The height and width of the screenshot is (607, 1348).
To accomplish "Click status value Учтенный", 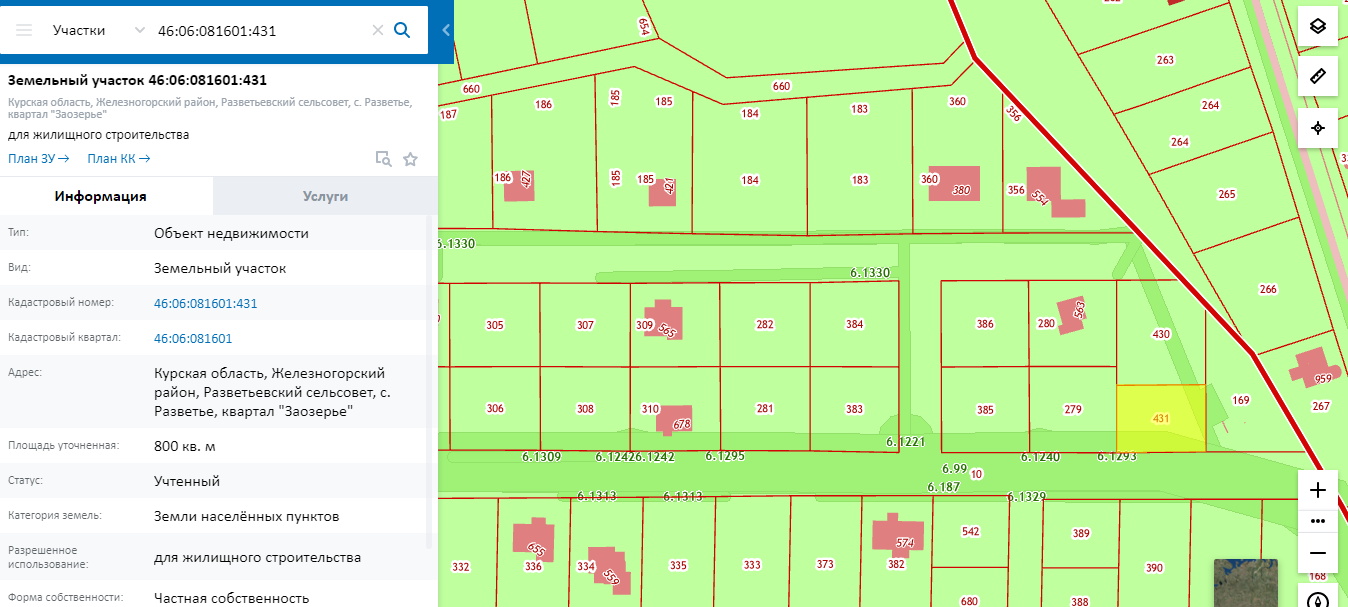I will pyautogui.click(x=187, y=481).
